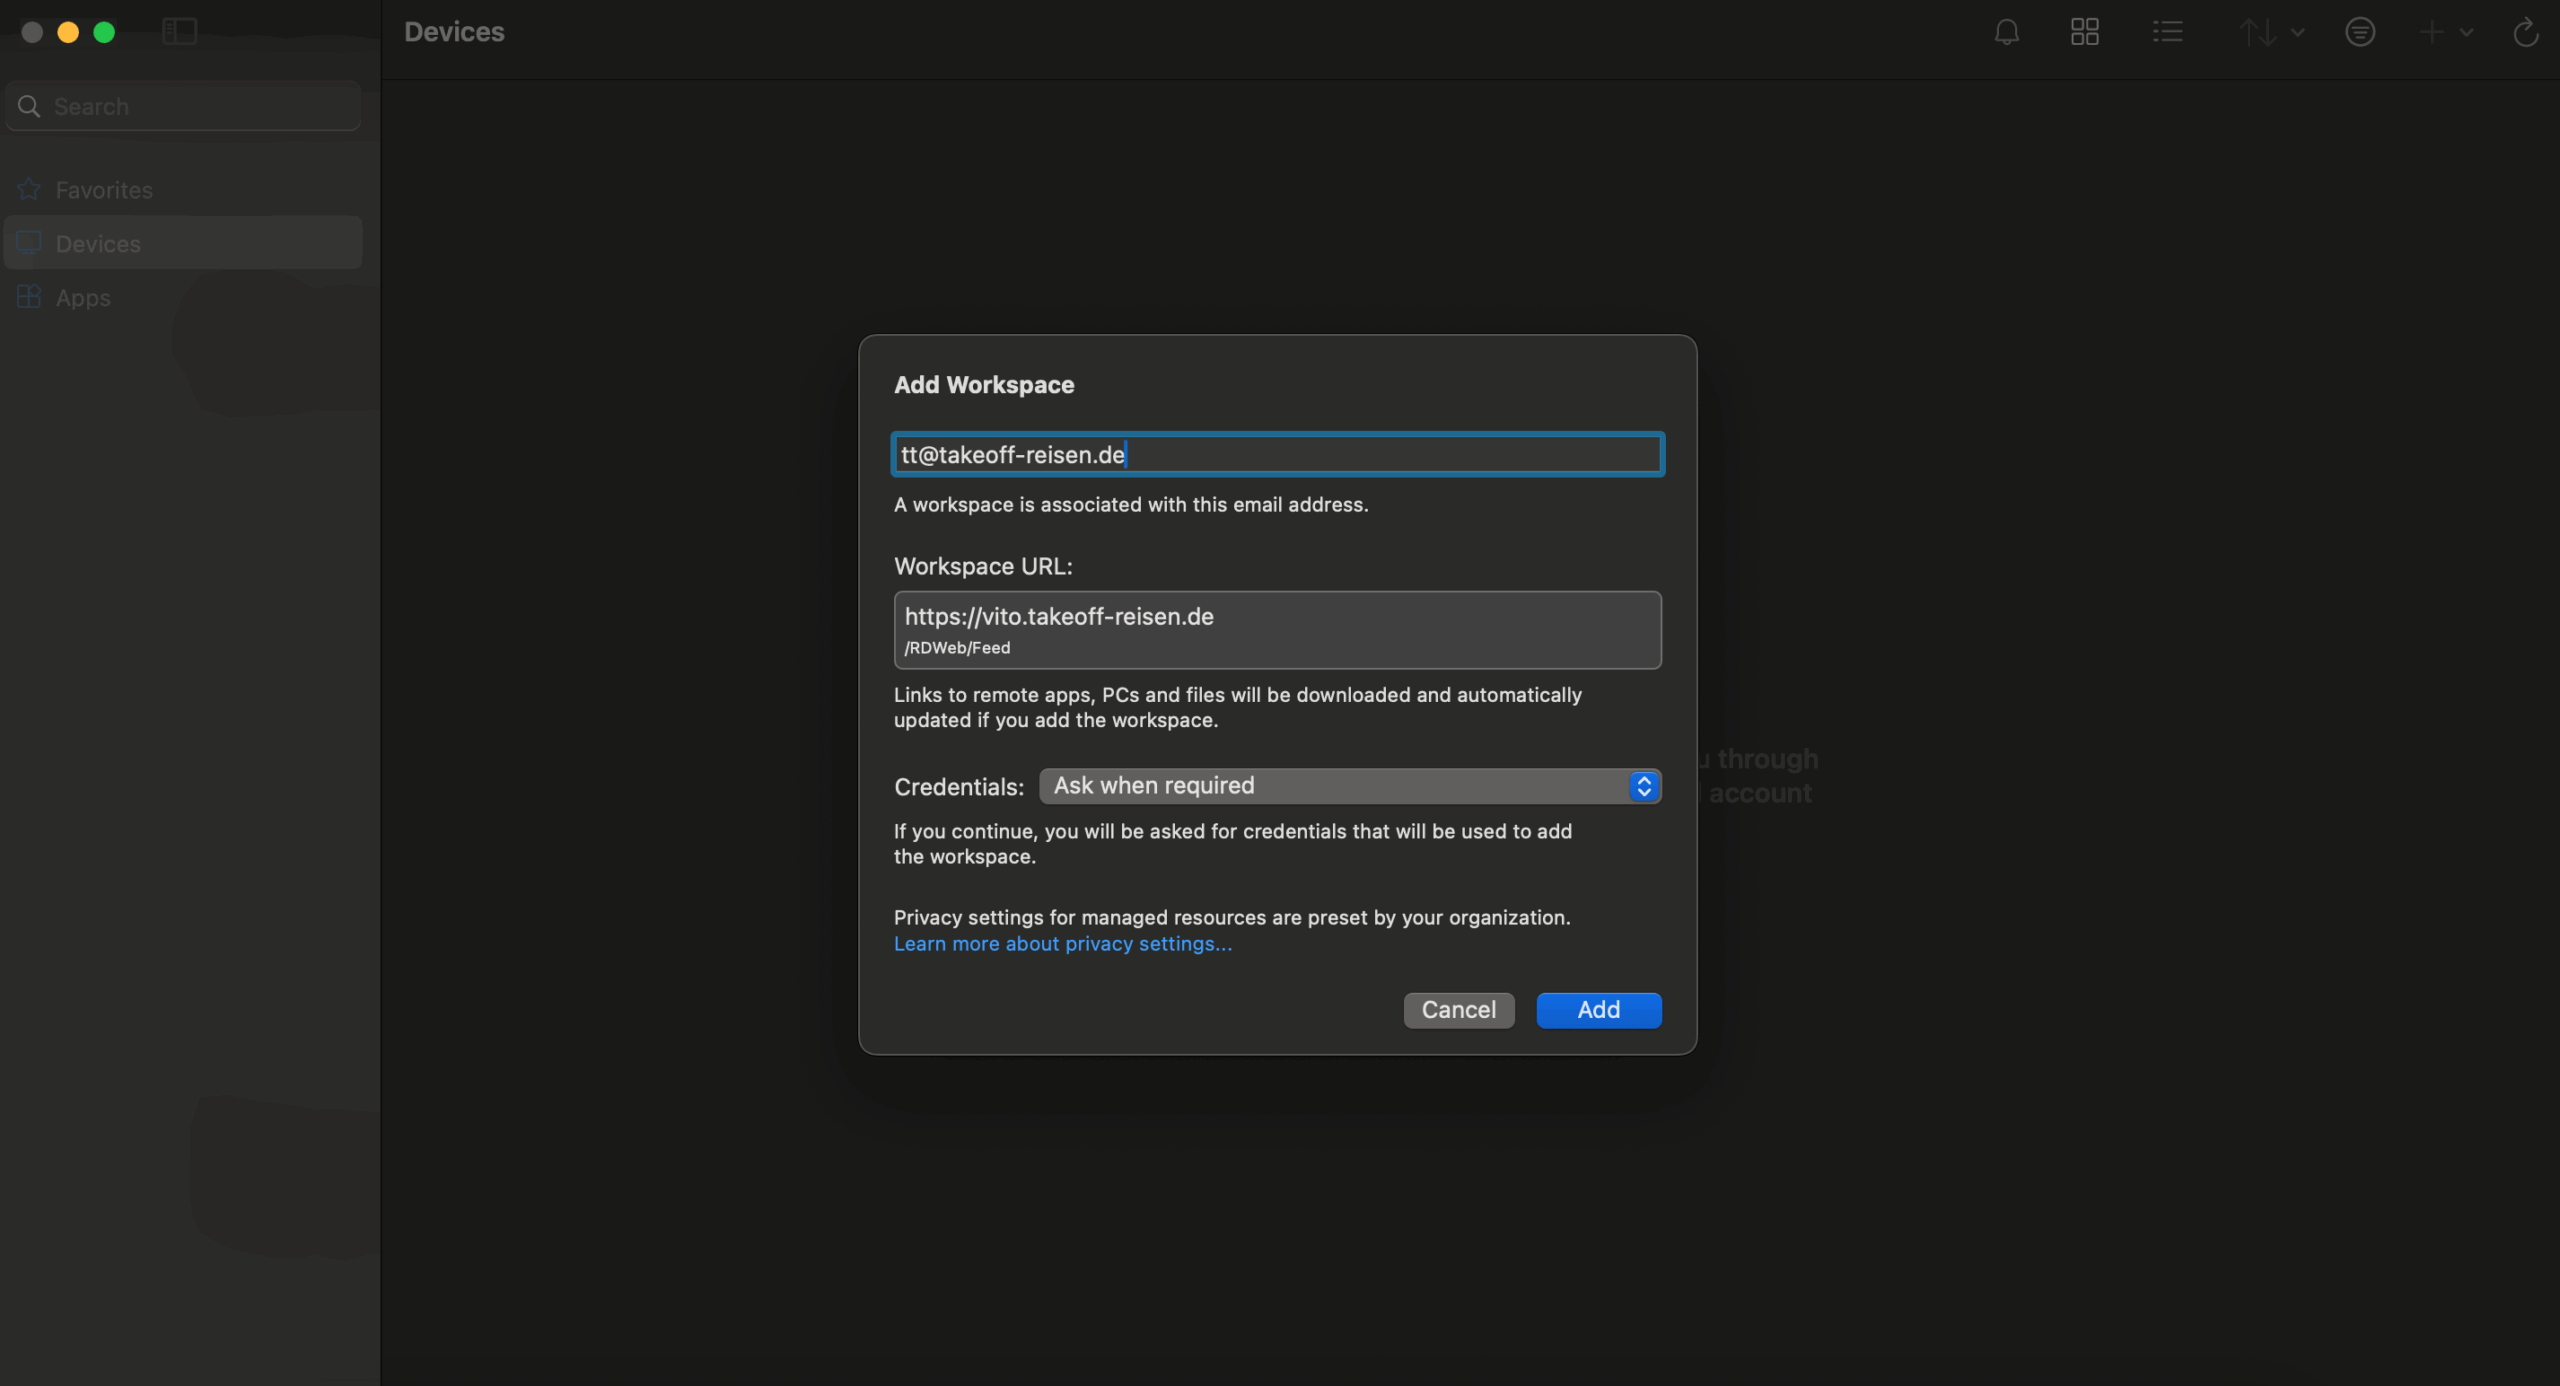The width and height of the screenshot is (2560, 1386).
Task: Select Devices in the sidebar
Action: click(98, 244)
